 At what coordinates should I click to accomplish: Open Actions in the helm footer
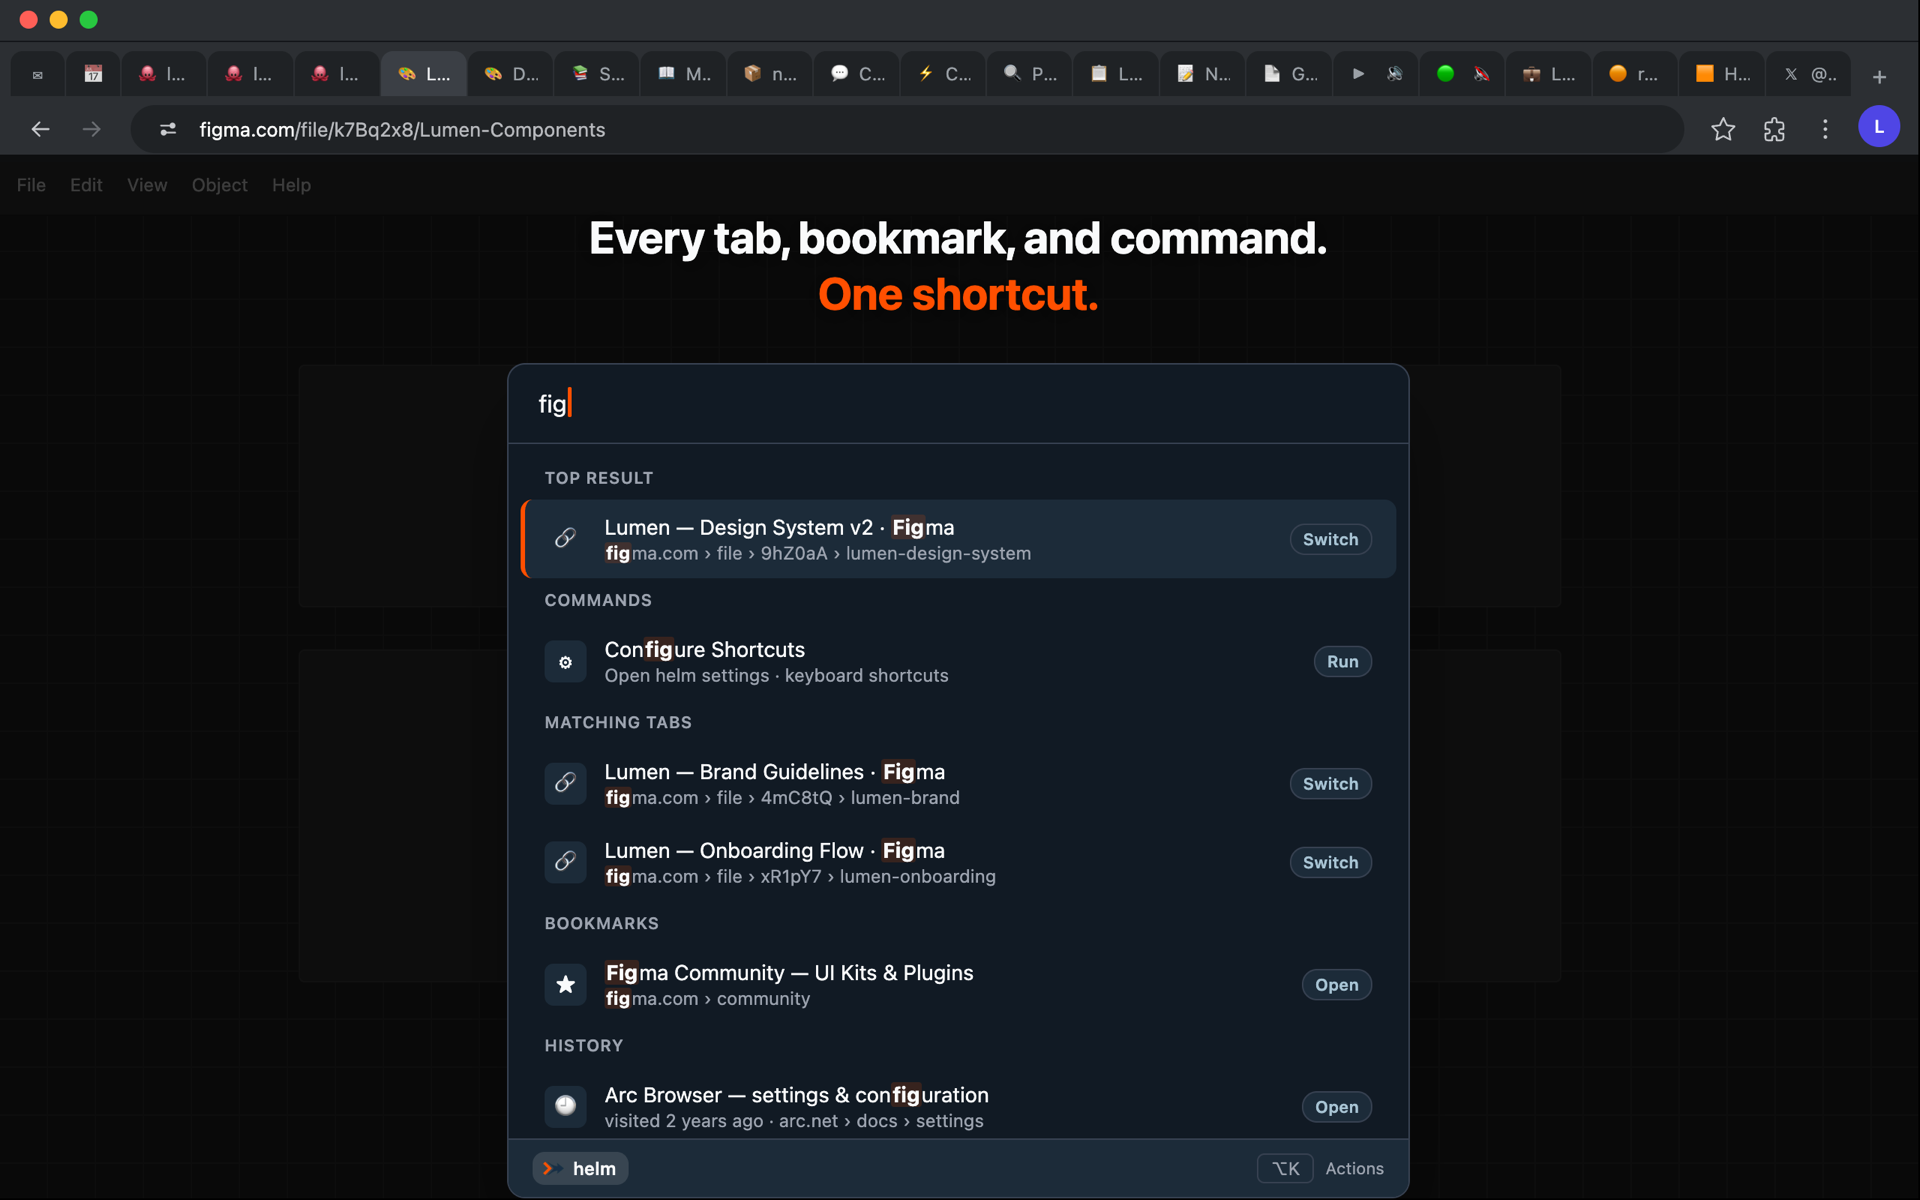[x=1354, y=1168]
